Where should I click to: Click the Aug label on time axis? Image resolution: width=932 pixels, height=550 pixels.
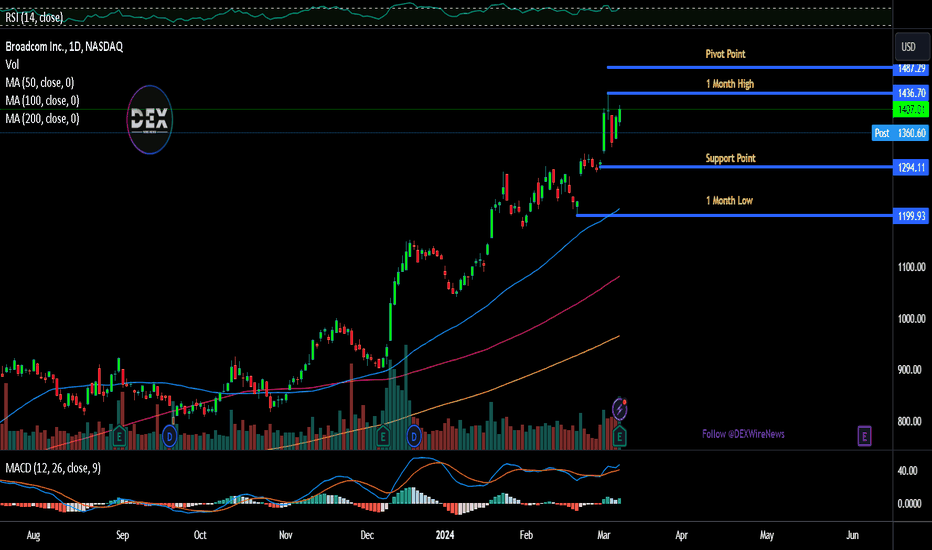click(33, 535)
